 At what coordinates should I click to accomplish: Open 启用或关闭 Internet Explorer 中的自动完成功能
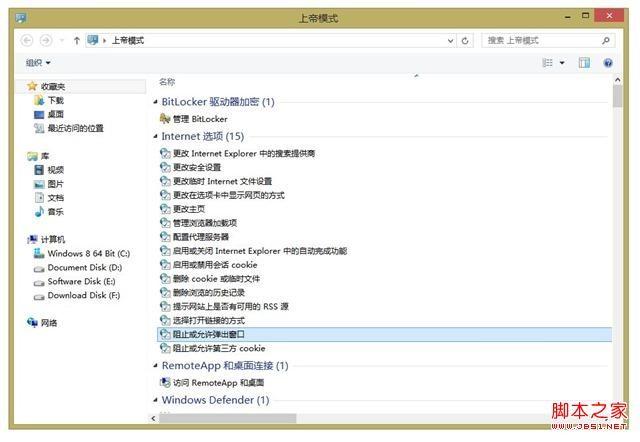coord(260,251)
